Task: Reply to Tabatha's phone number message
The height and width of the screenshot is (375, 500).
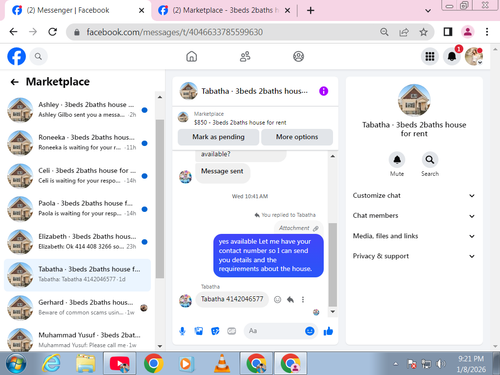Action: pyautogui.click(x=290, y=300)
